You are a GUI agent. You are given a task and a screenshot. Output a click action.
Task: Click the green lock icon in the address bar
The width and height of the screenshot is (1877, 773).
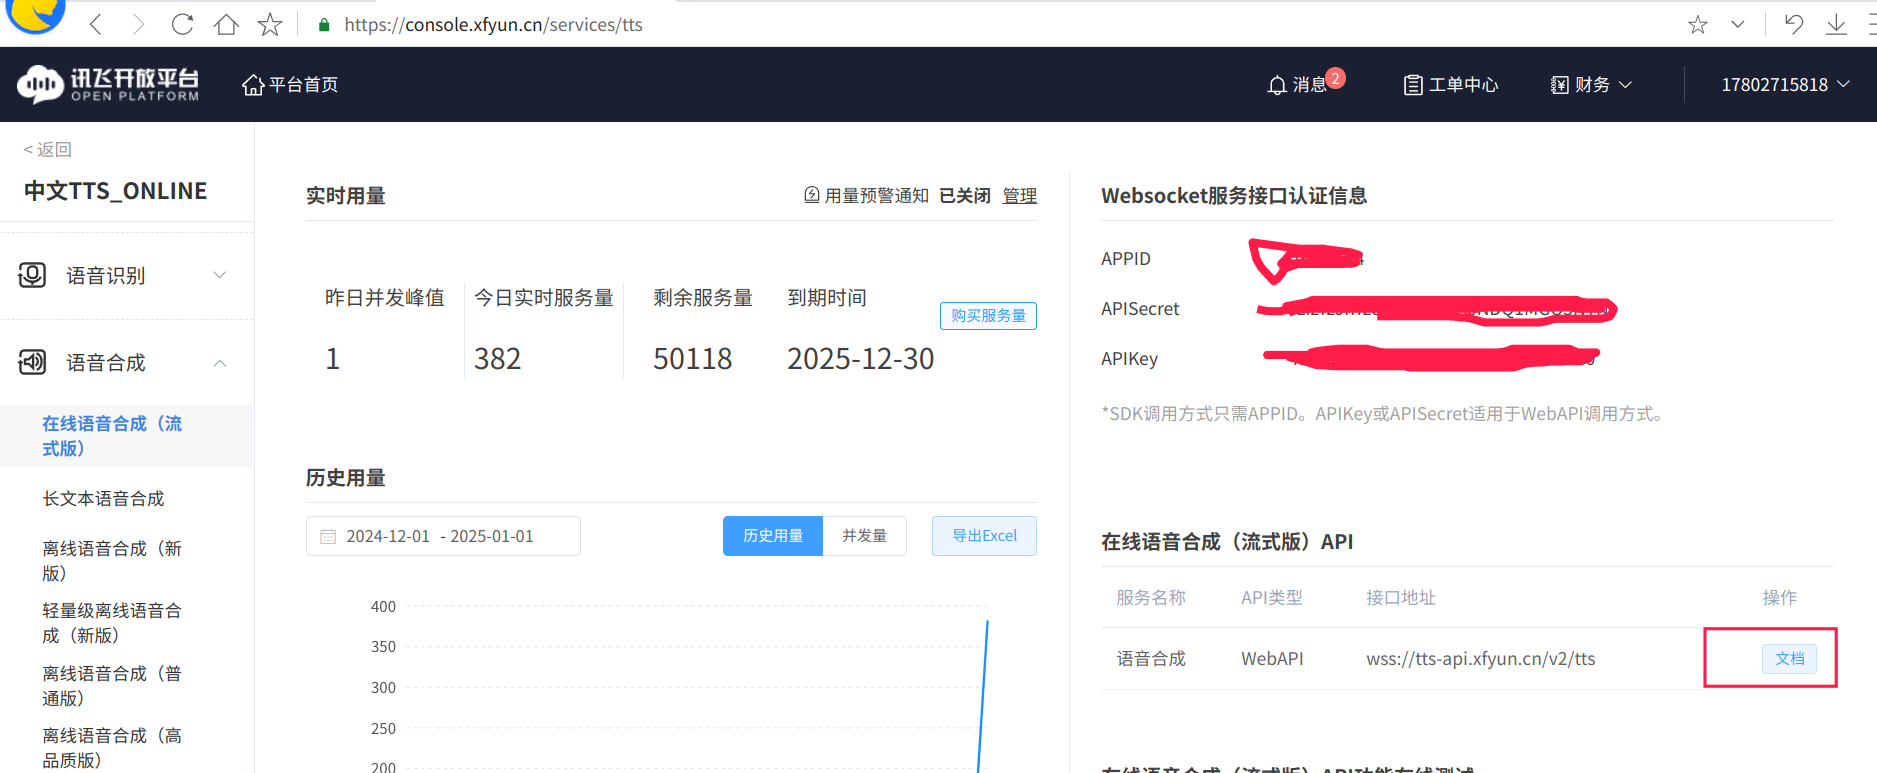[x=324, y=25]
